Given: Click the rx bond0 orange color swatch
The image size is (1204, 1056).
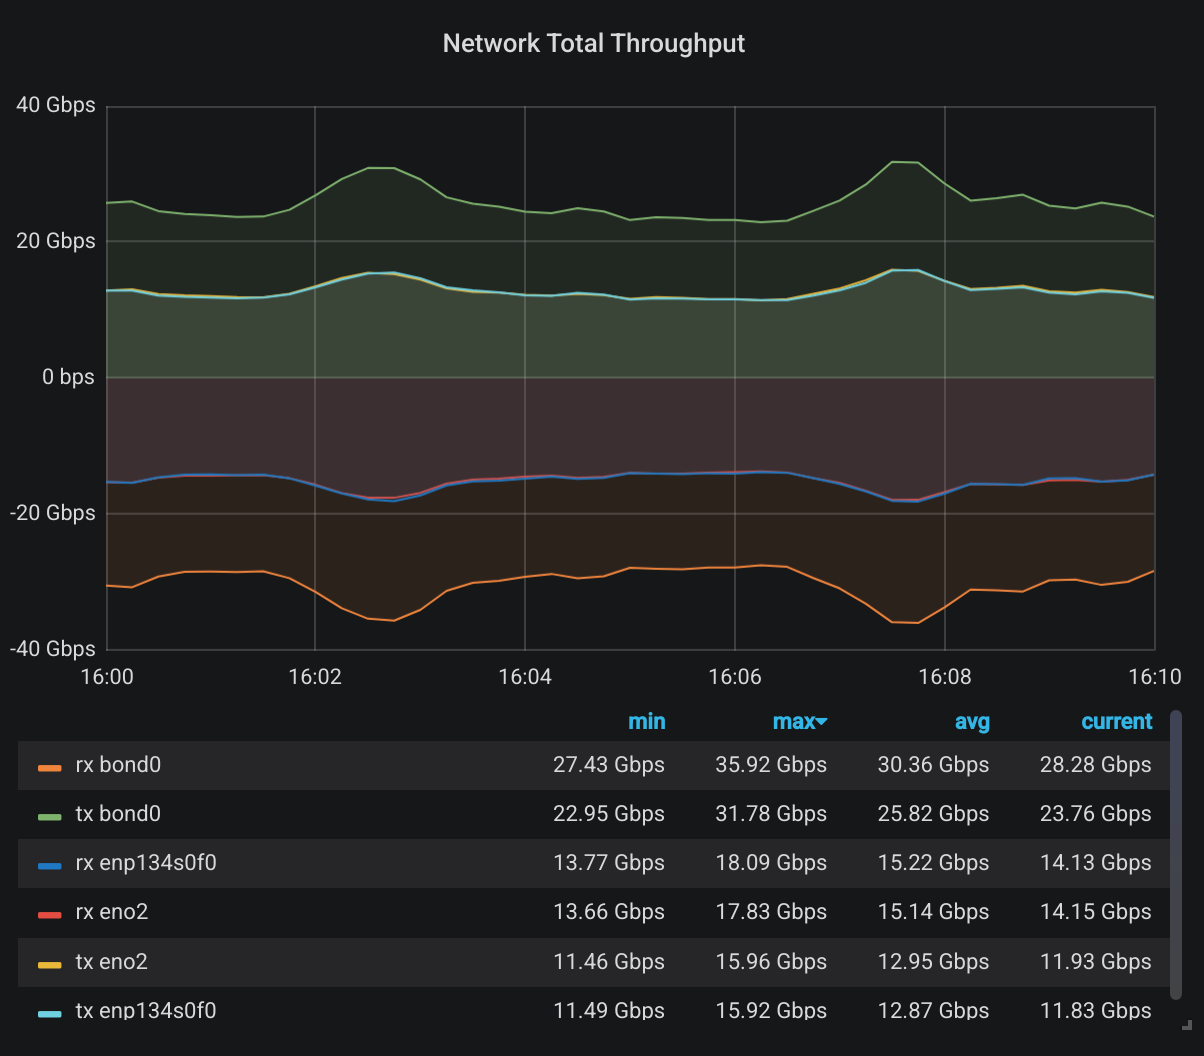Looking at the screenshot, I should [x=50, y=767].
